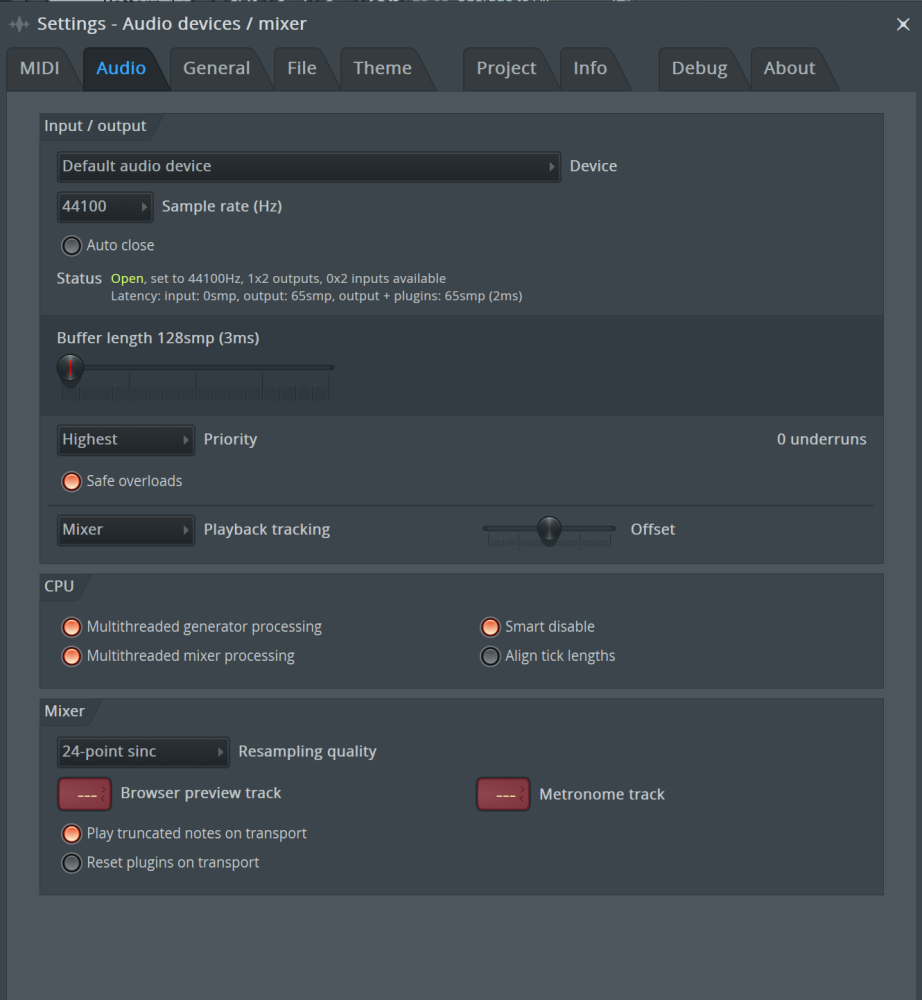This screenshot has width=922, height=1000.
Task: Click the Playback tracking label
Action: pyautogui.click(x=267, y=530)
